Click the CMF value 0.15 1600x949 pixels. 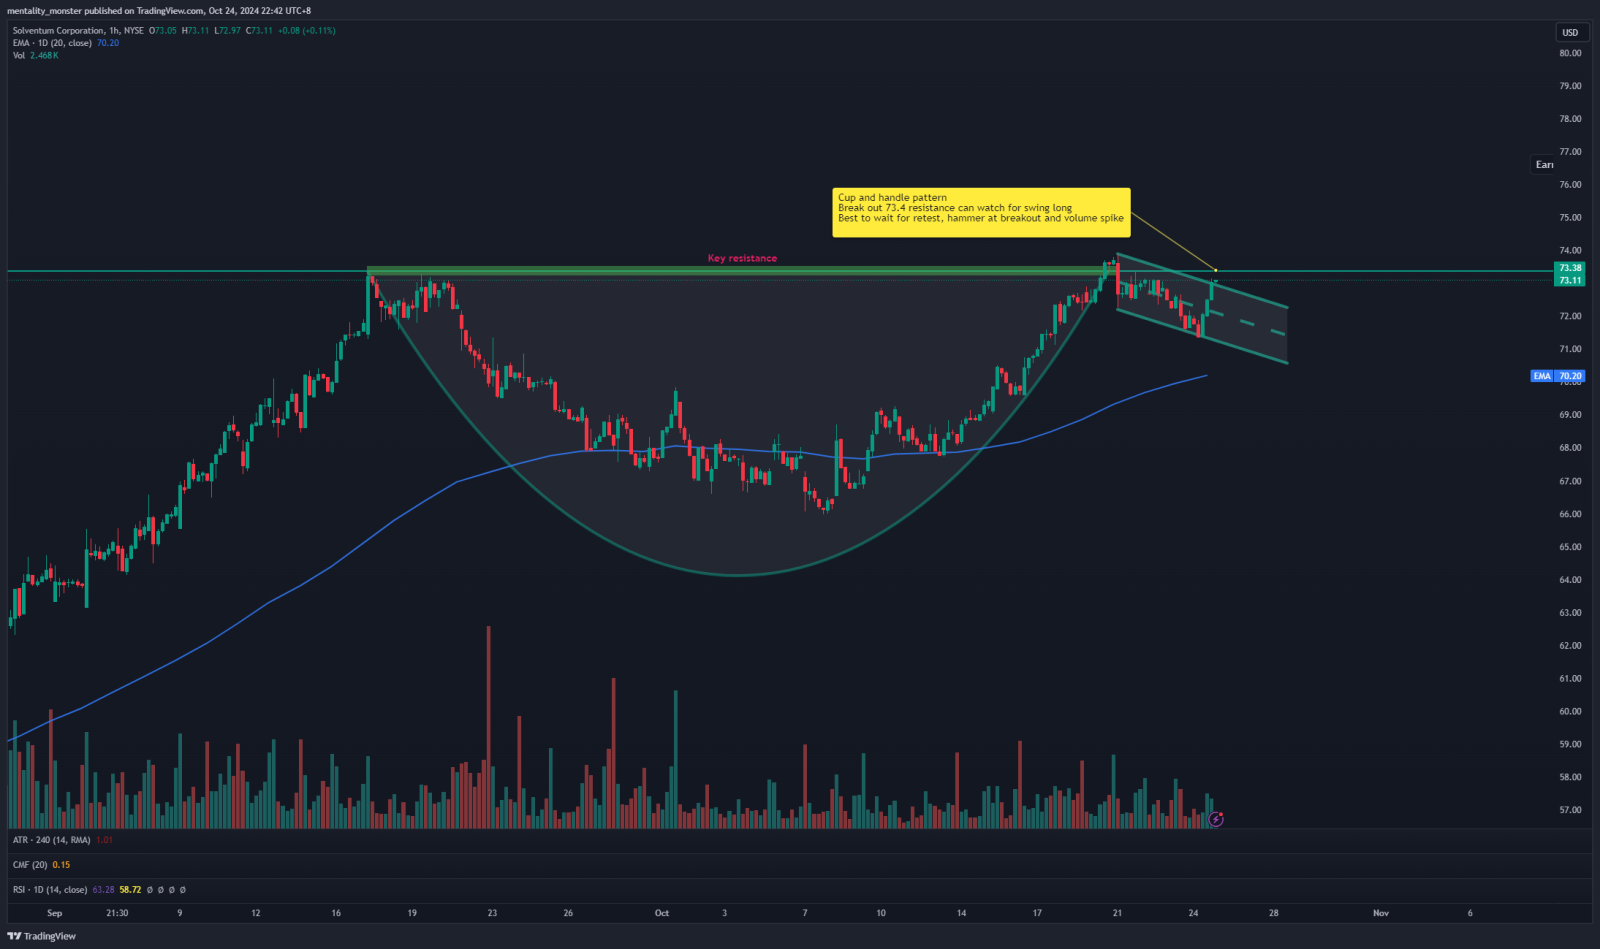(x=61, y=865)
